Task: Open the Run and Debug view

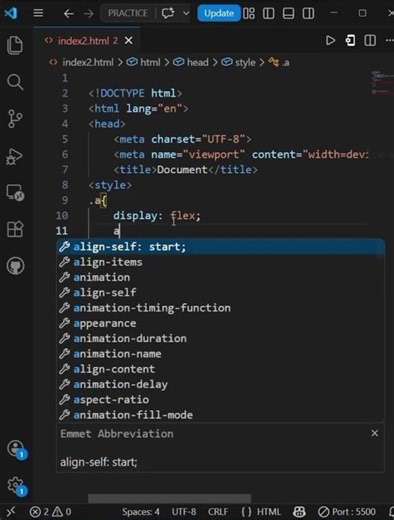Action: click(x=14, y=156)
